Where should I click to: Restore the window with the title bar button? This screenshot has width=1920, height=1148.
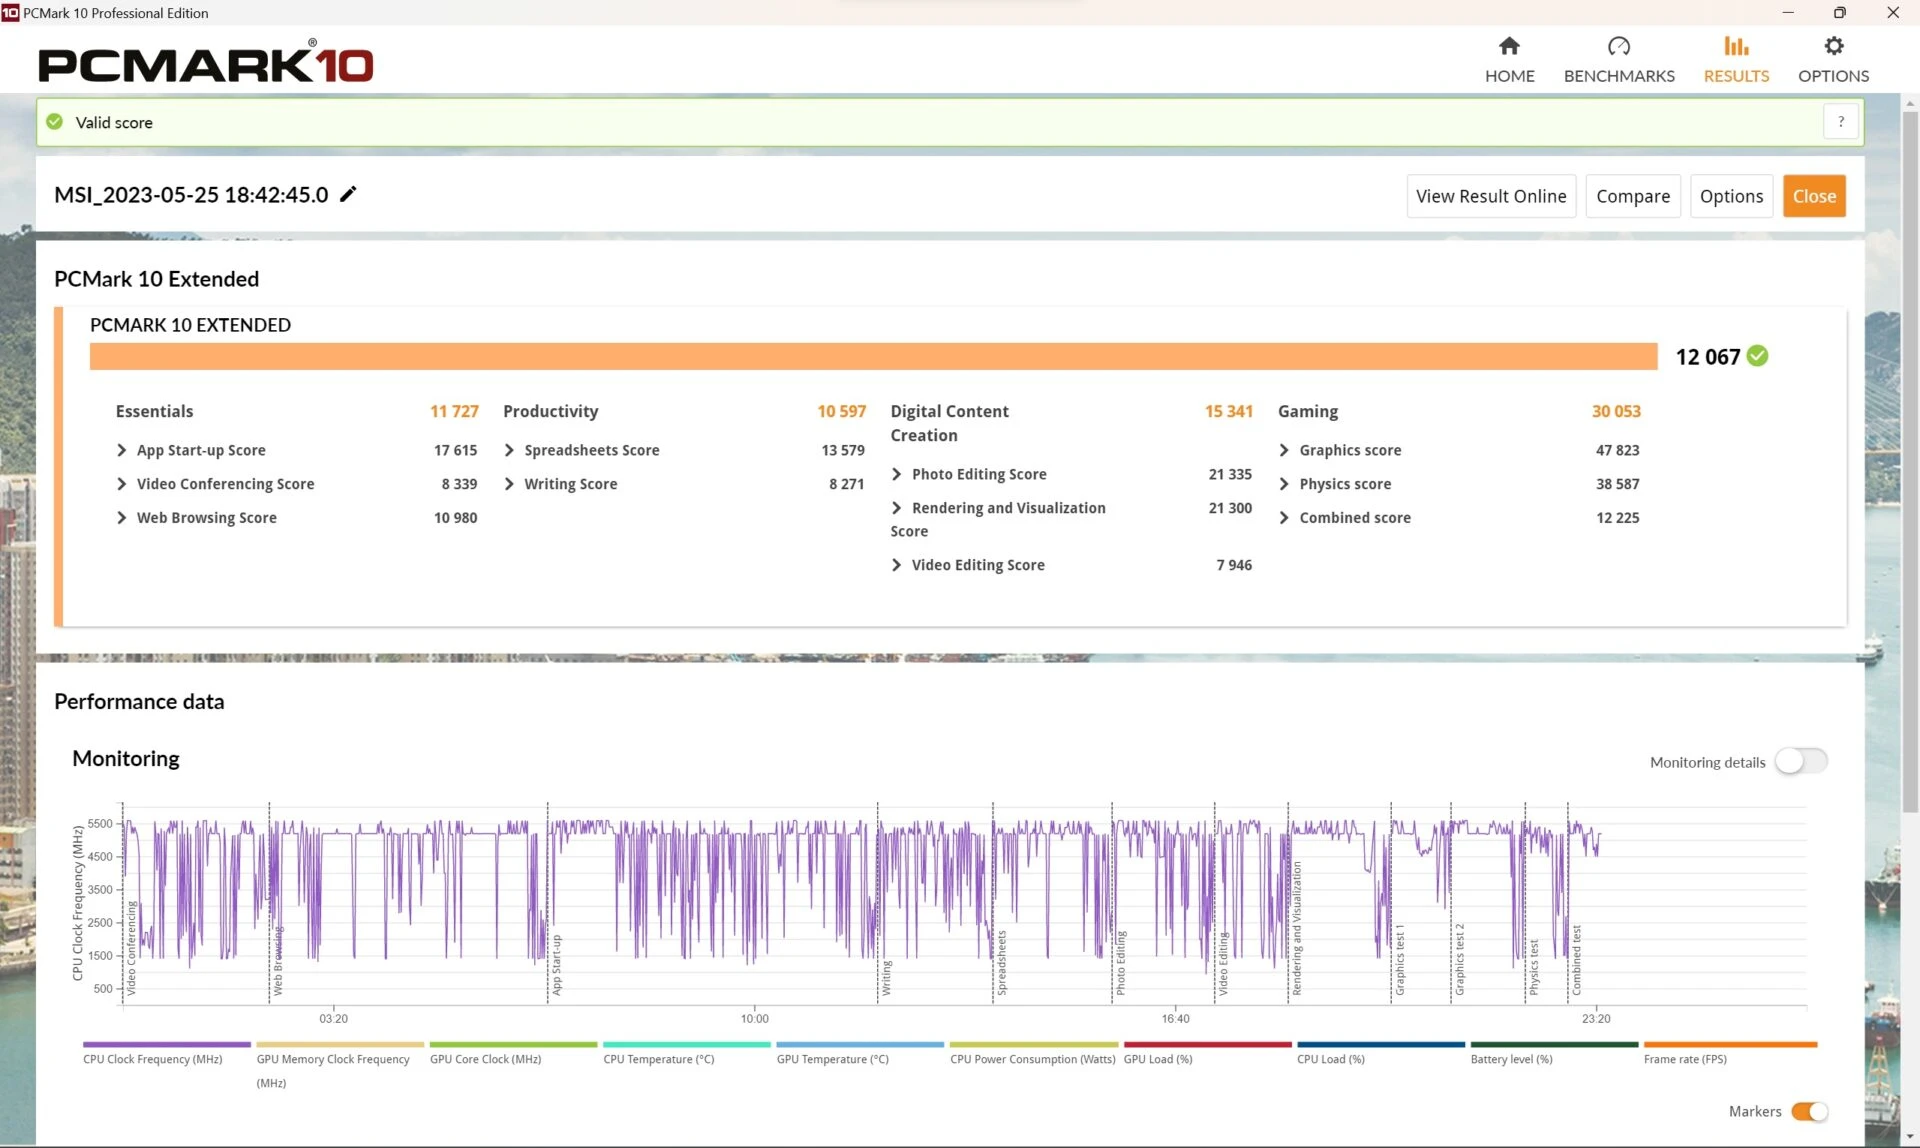pos(1839,12)
